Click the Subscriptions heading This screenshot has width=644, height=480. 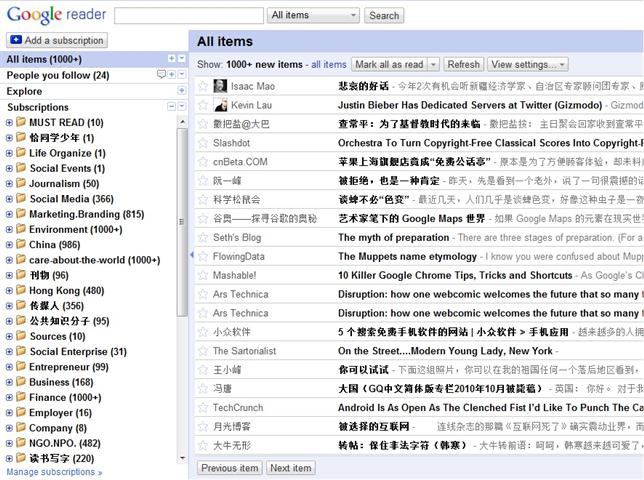[38, 107]
